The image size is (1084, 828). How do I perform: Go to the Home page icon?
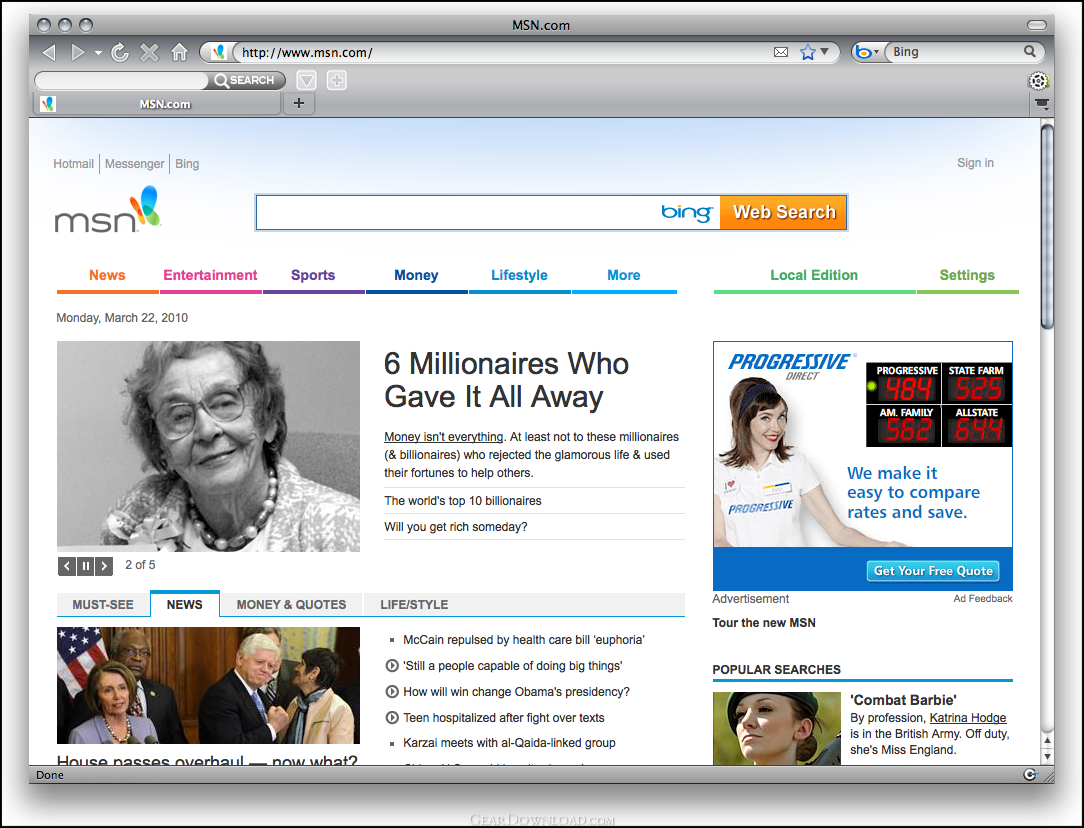pos(180,53)
